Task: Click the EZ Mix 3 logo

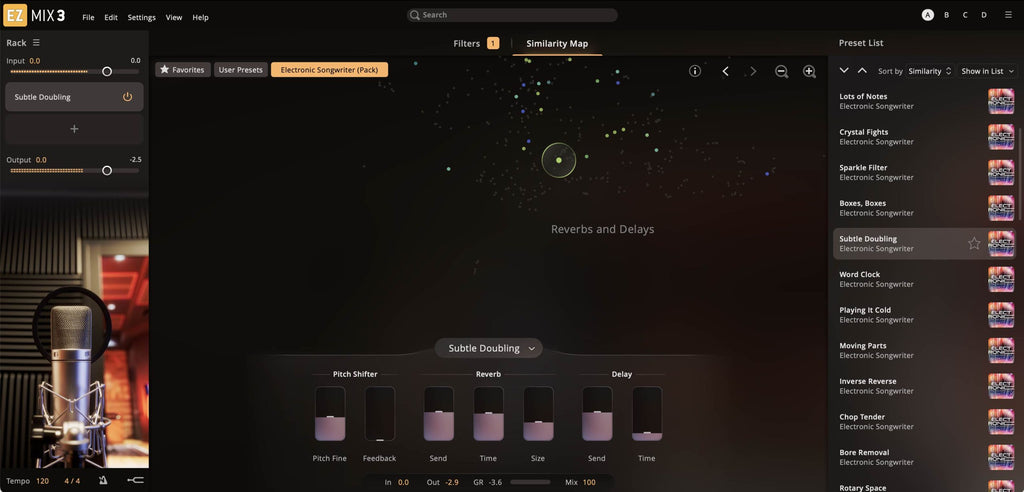Action: pyautogui.click(x=34, y=16)
